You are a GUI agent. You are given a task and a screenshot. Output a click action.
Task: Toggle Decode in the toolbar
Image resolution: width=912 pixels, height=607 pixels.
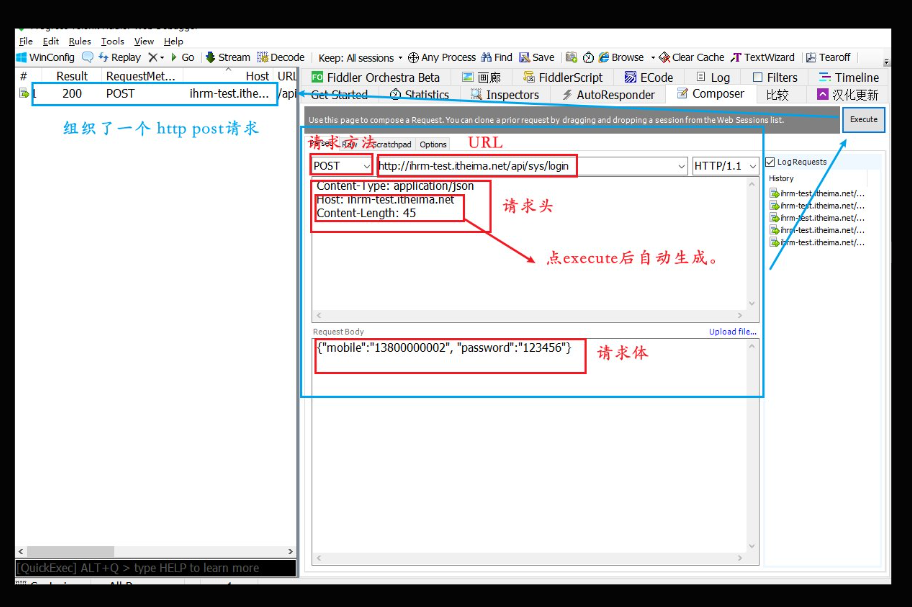click(x=281, y=58)
